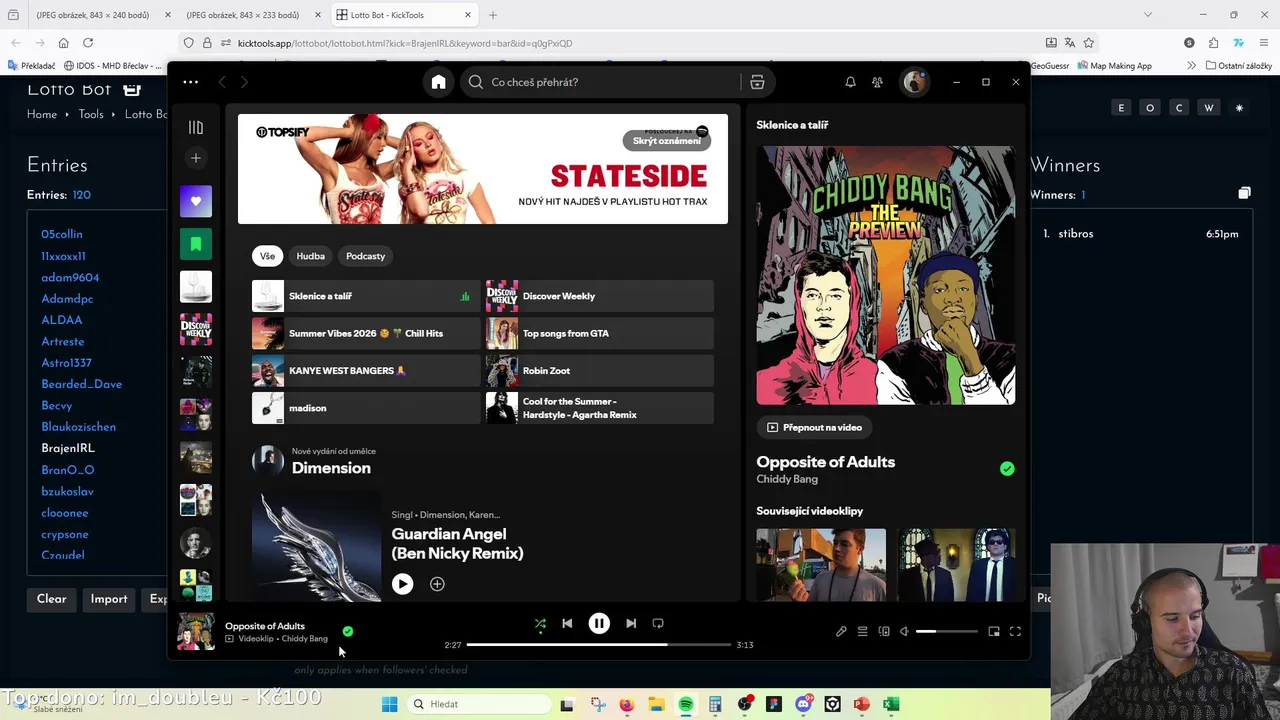Skip to next track
The height and width of the screenshot is (720, 1280).
click(x=631, y=623)
